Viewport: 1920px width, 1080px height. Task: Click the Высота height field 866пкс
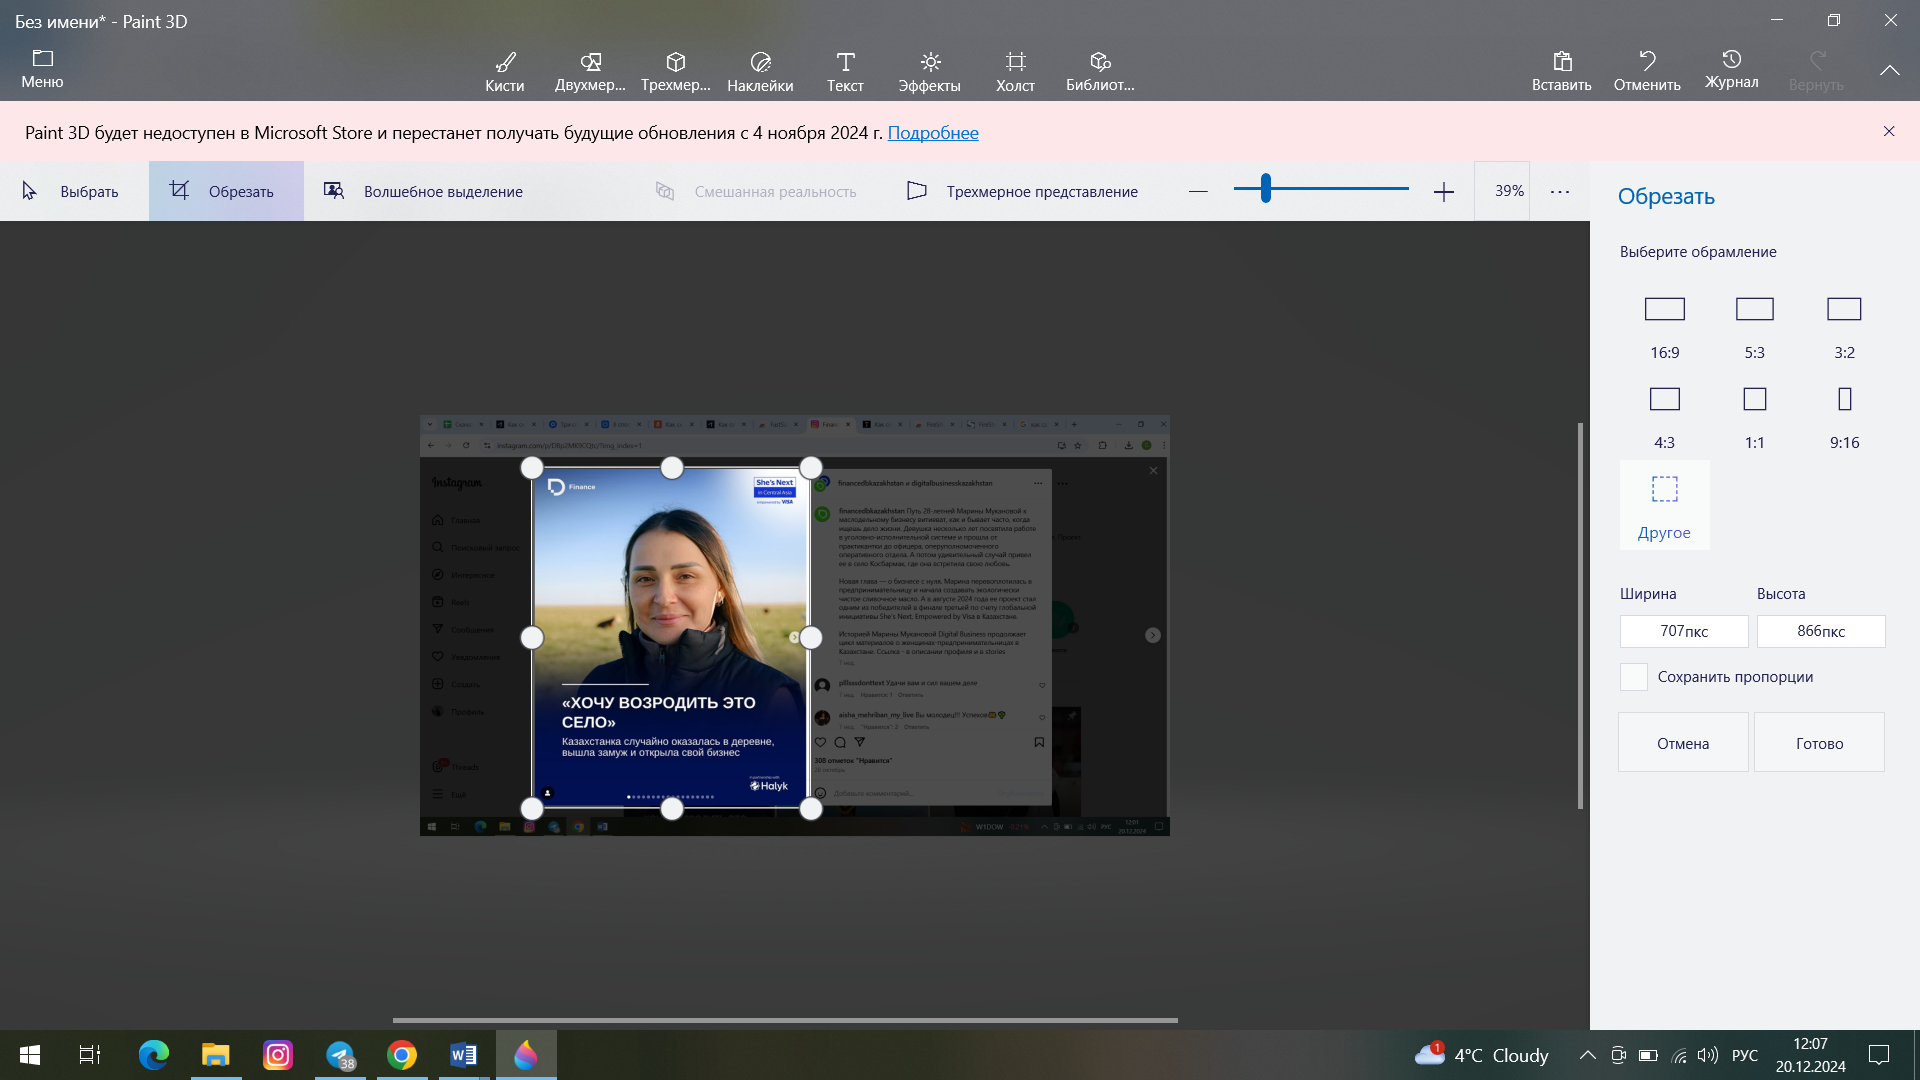pos(1821,631)
